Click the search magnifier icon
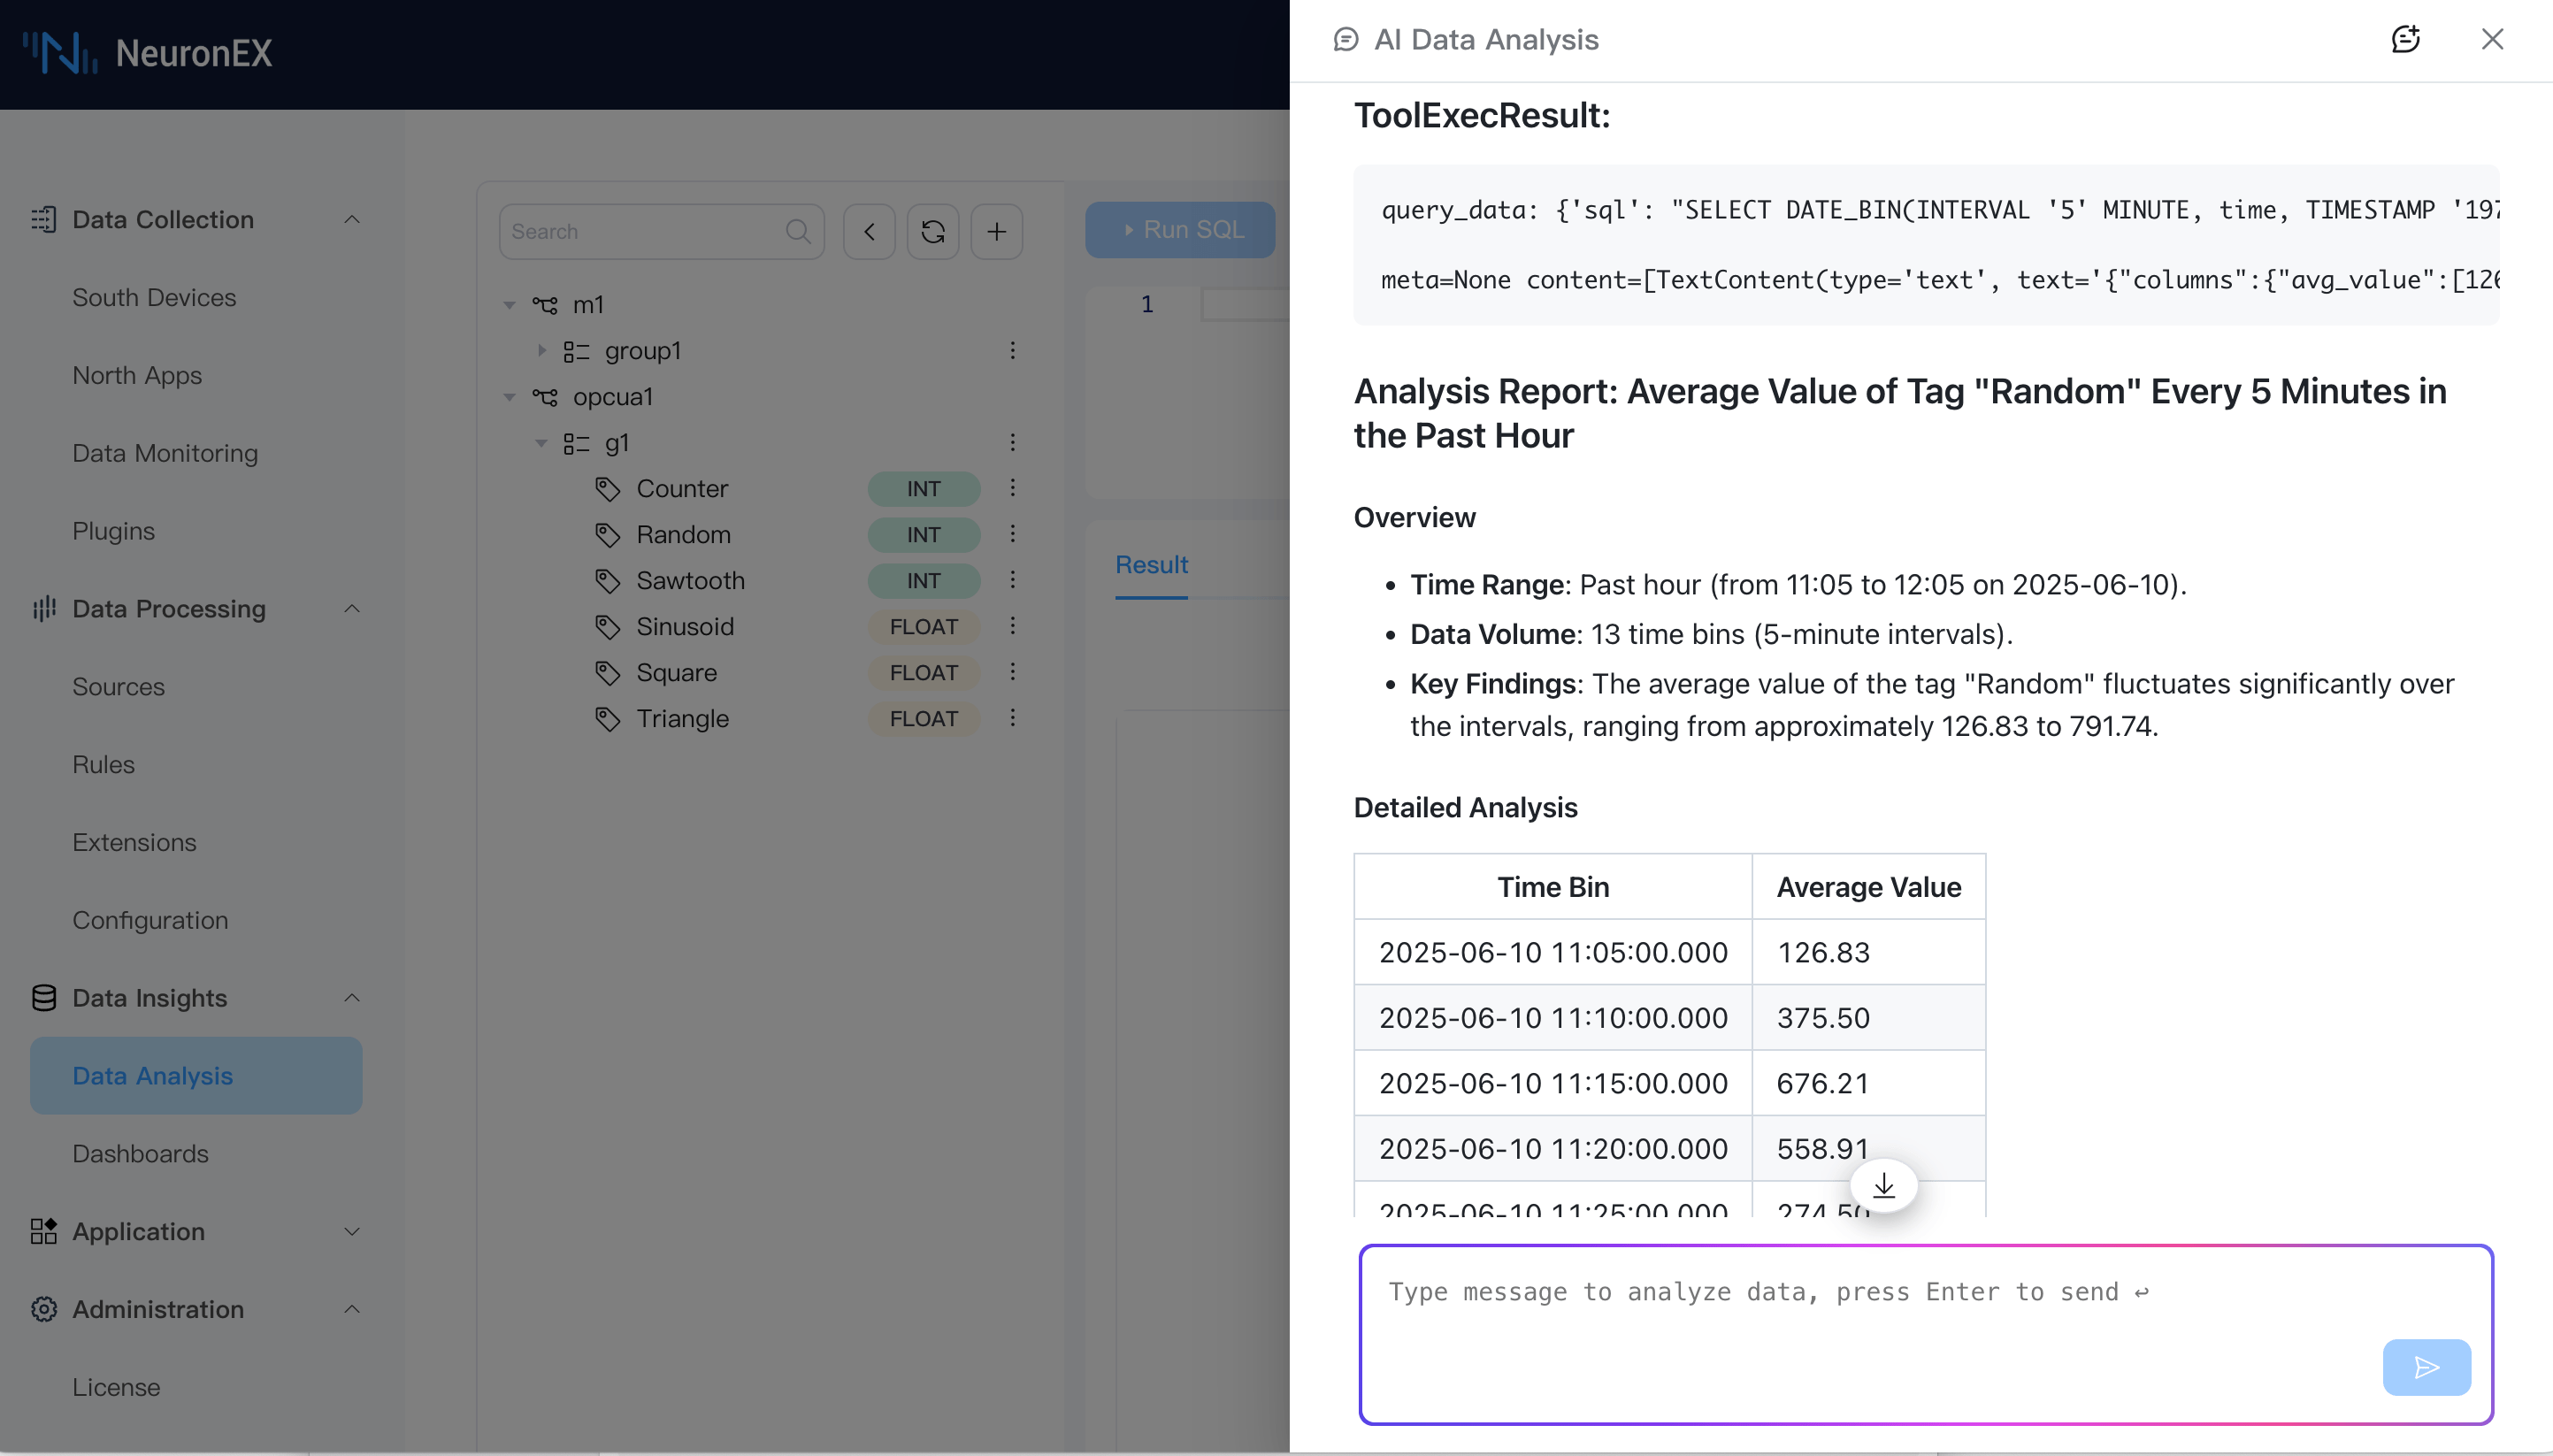The image size is (2553, 1456). coord(798,232)
